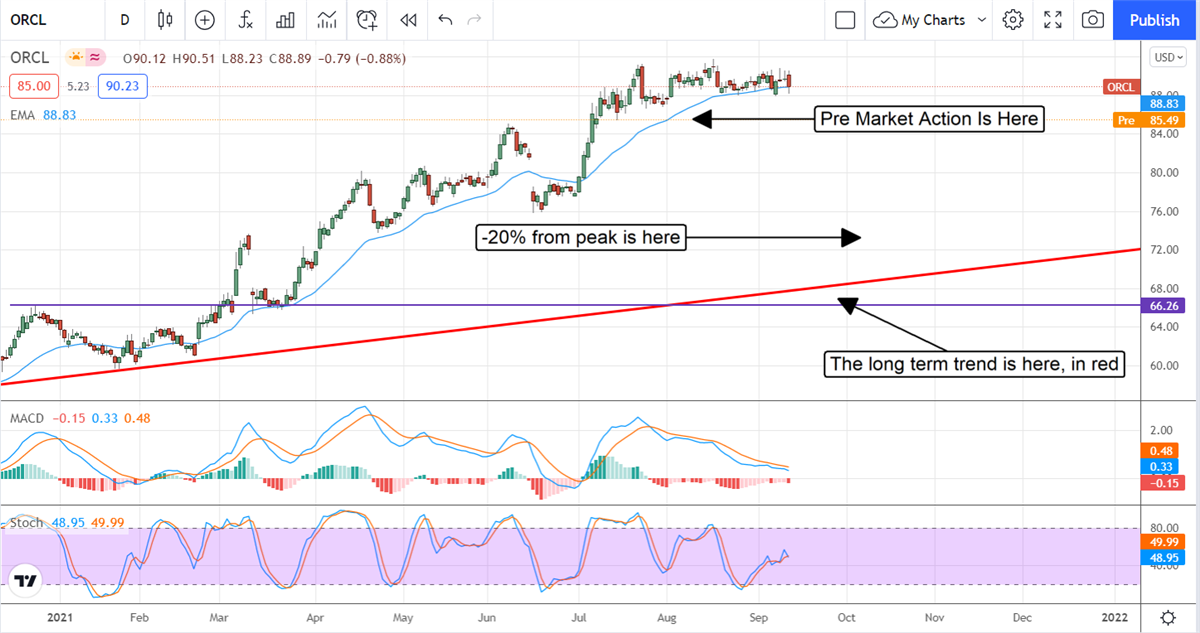Viewport: 1200px width, 633px height.
Task: Open chart settings gear in top toolbar
Action: tap(1013, 20)
